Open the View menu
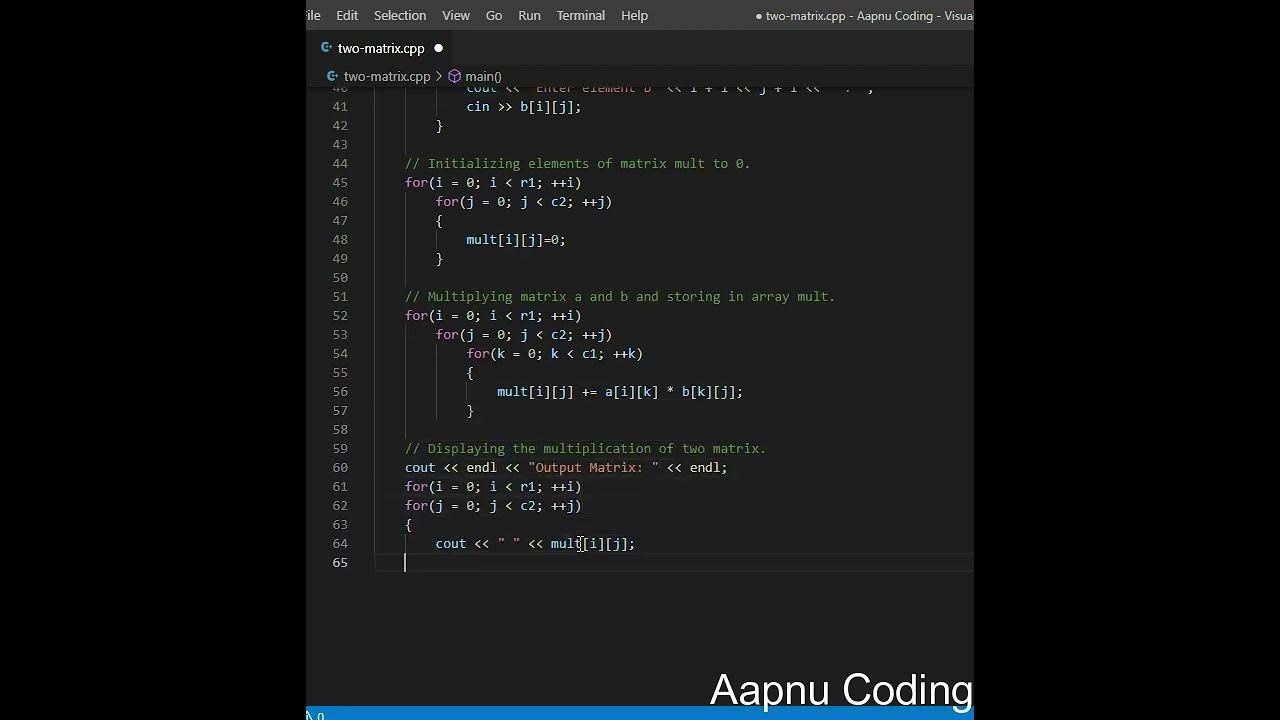This screenshot has height=720, width=1280. point(456,15)
